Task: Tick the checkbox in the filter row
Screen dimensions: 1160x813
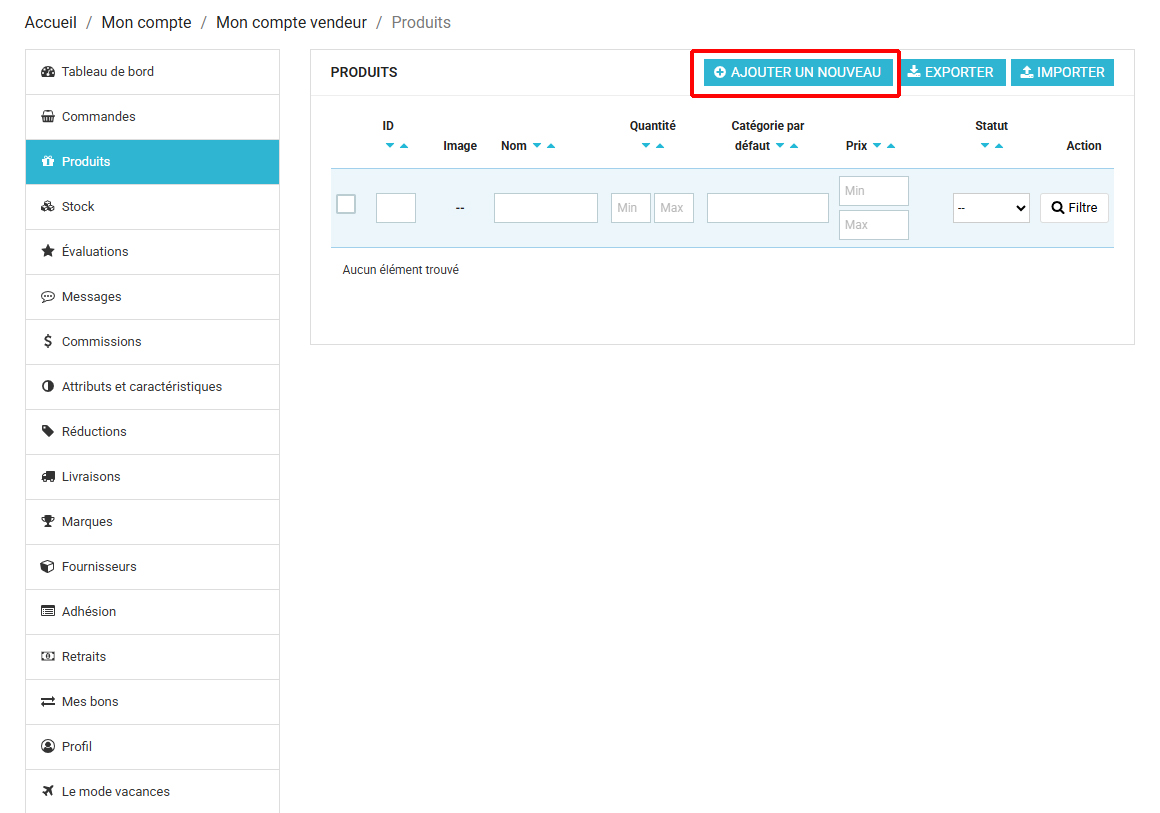Action: [x=346, y=204]
